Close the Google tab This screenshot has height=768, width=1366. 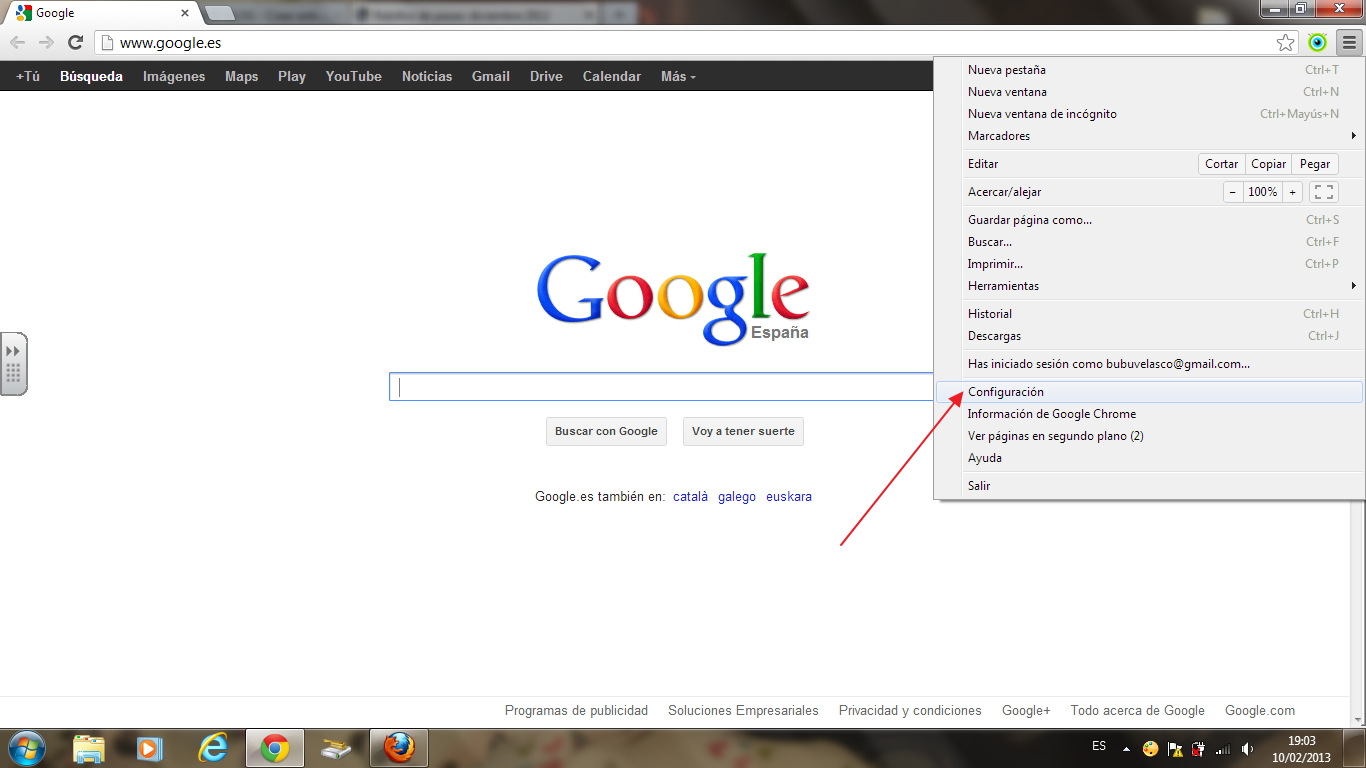pyautogui.click(x=185, y=14)
